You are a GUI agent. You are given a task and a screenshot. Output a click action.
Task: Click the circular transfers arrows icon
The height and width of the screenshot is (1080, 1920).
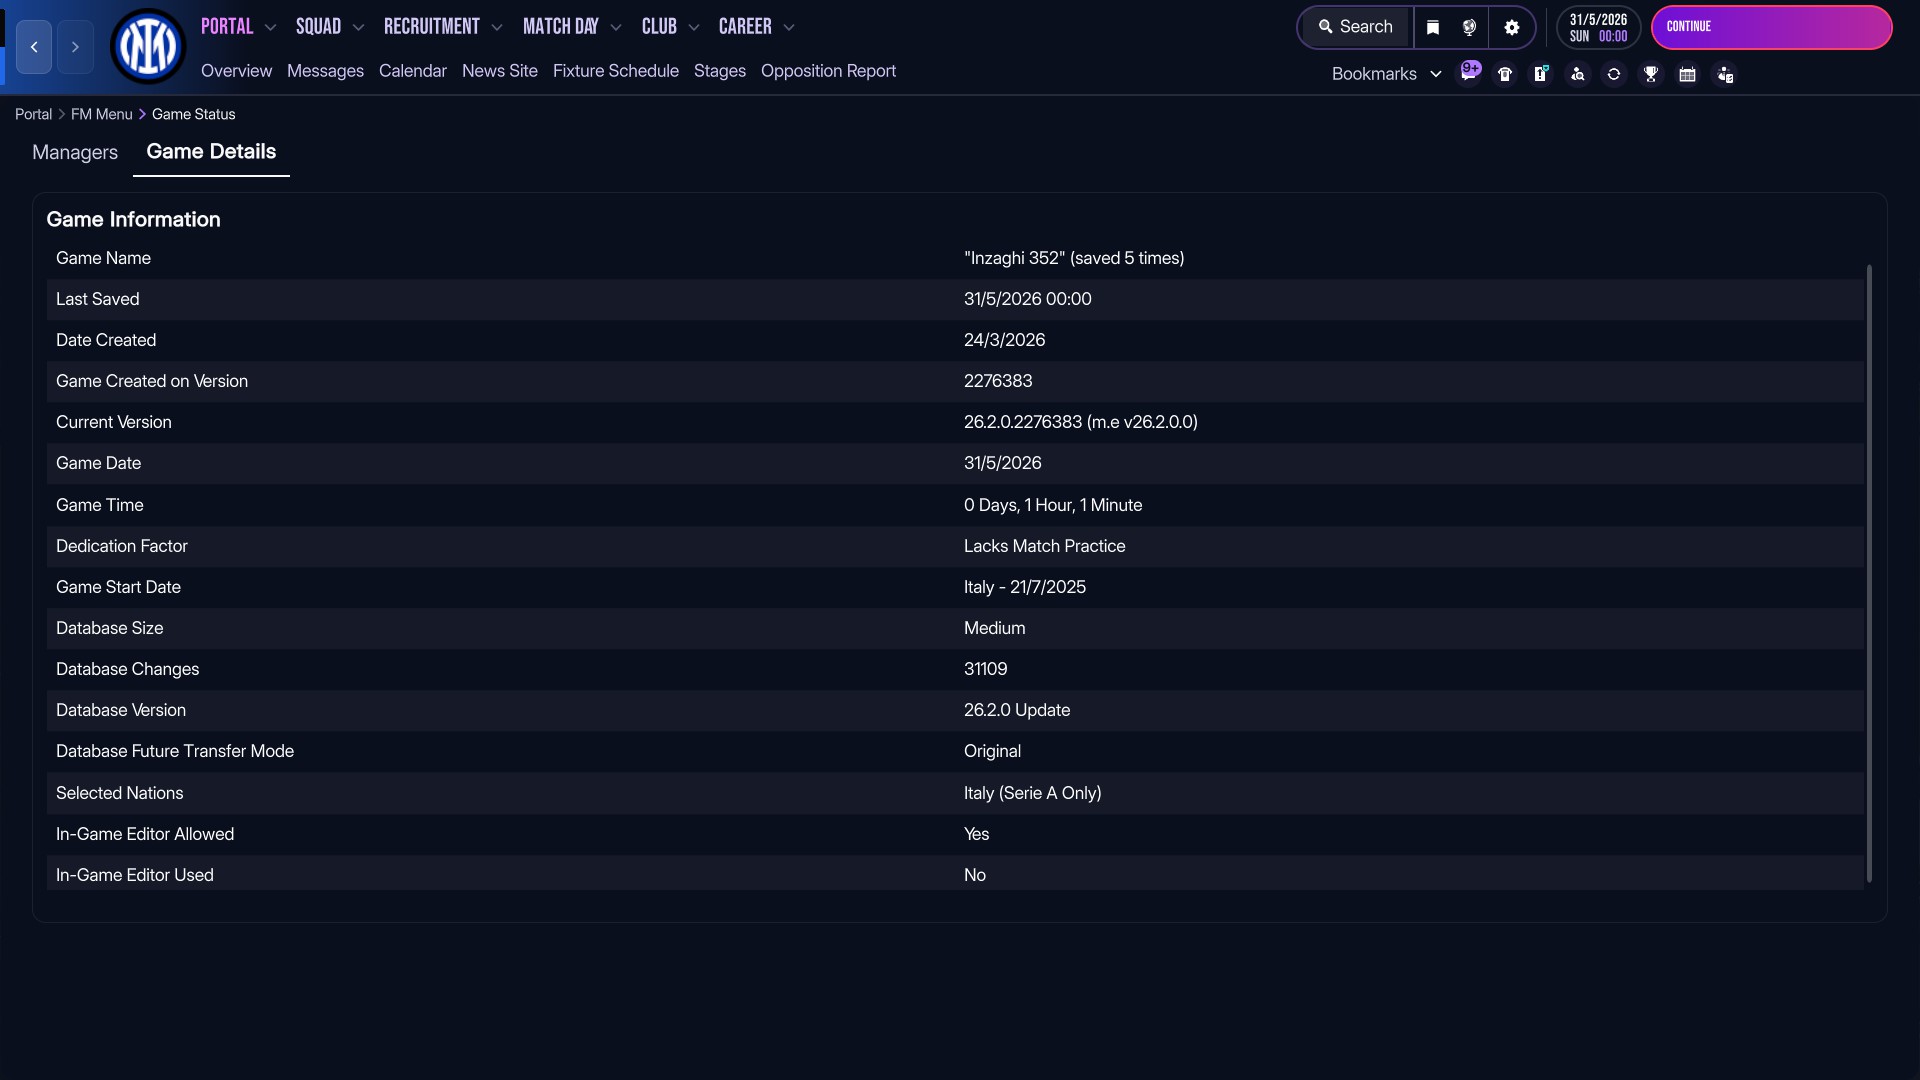(x=1614, y=74)
